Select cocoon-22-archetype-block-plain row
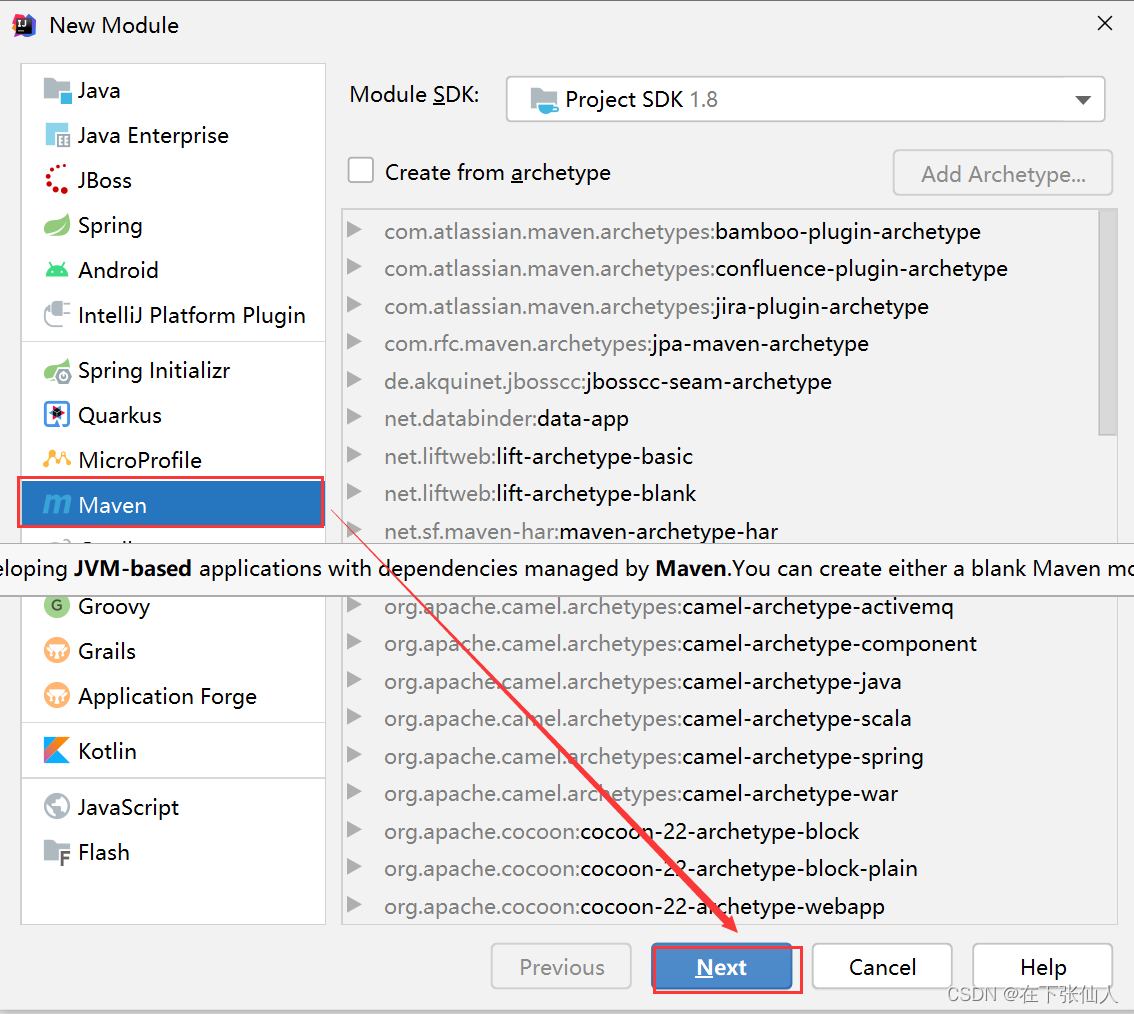The width and height of the screenshot is (1134, 1014). coord(720,868)
